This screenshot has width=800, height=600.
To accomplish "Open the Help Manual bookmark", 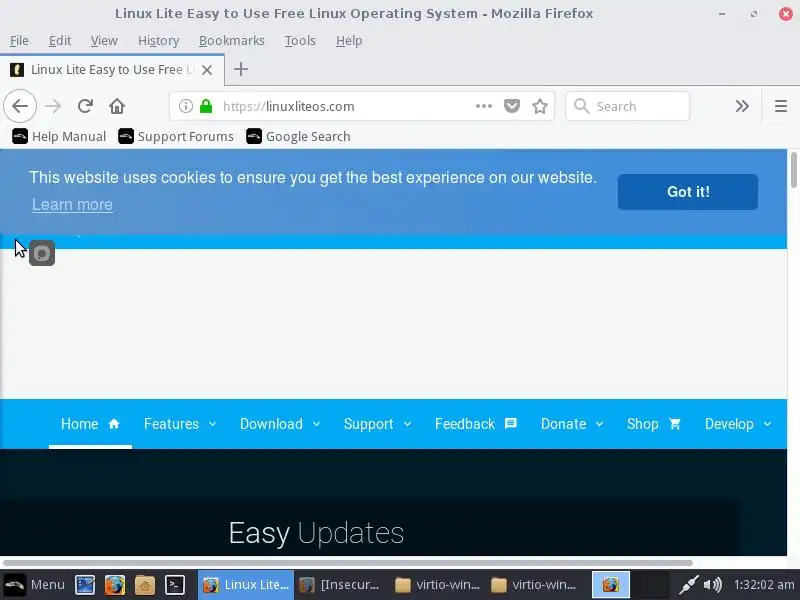I will coord(59,136).
